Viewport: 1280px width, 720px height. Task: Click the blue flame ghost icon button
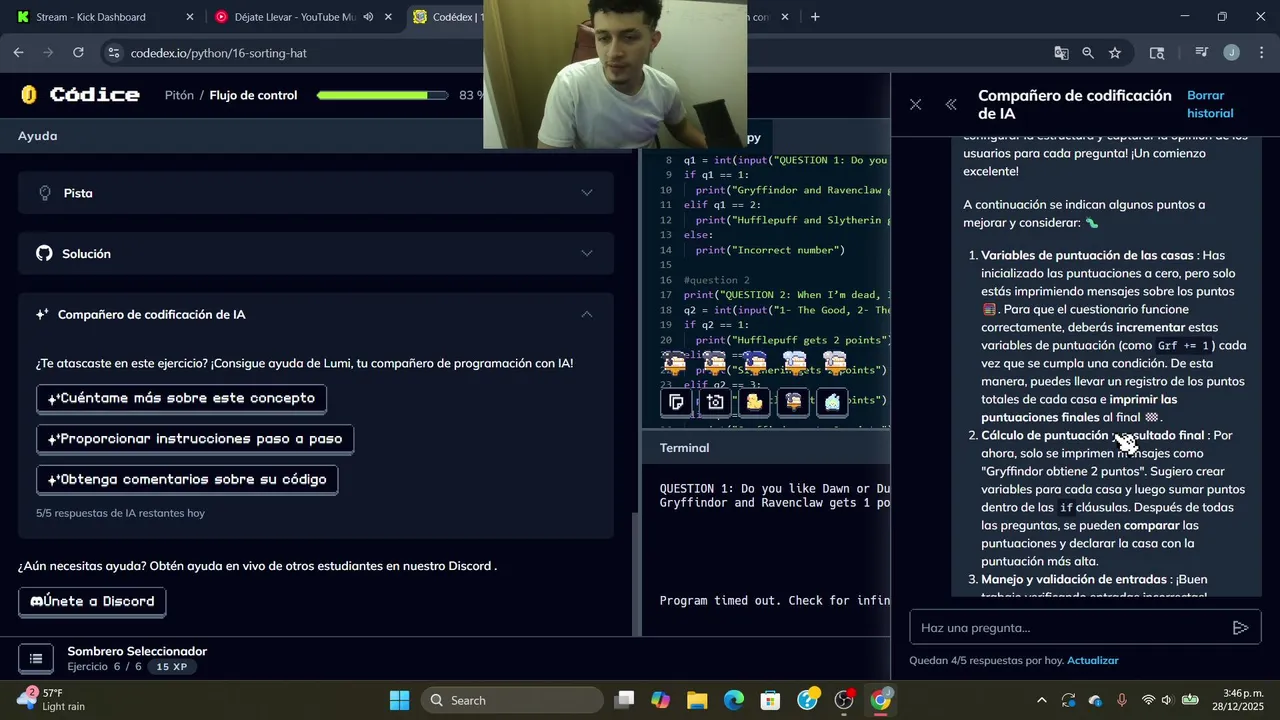[832, 402]
